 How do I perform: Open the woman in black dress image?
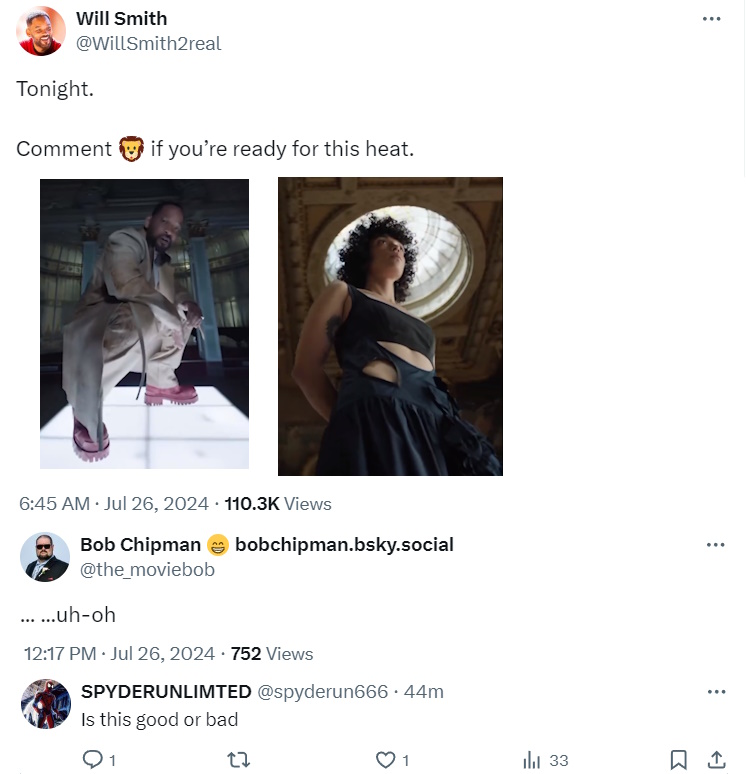[390, 326]
